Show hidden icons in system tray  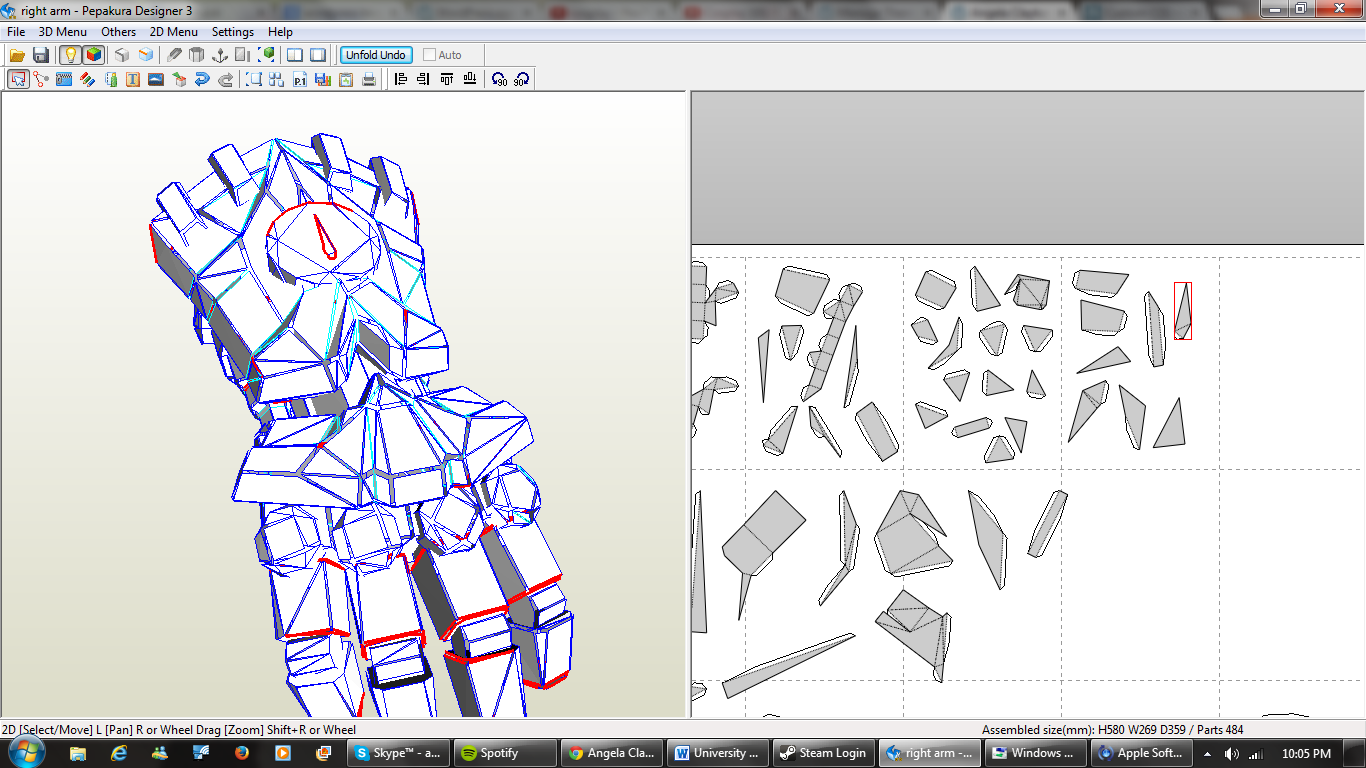coord(1207,753)
